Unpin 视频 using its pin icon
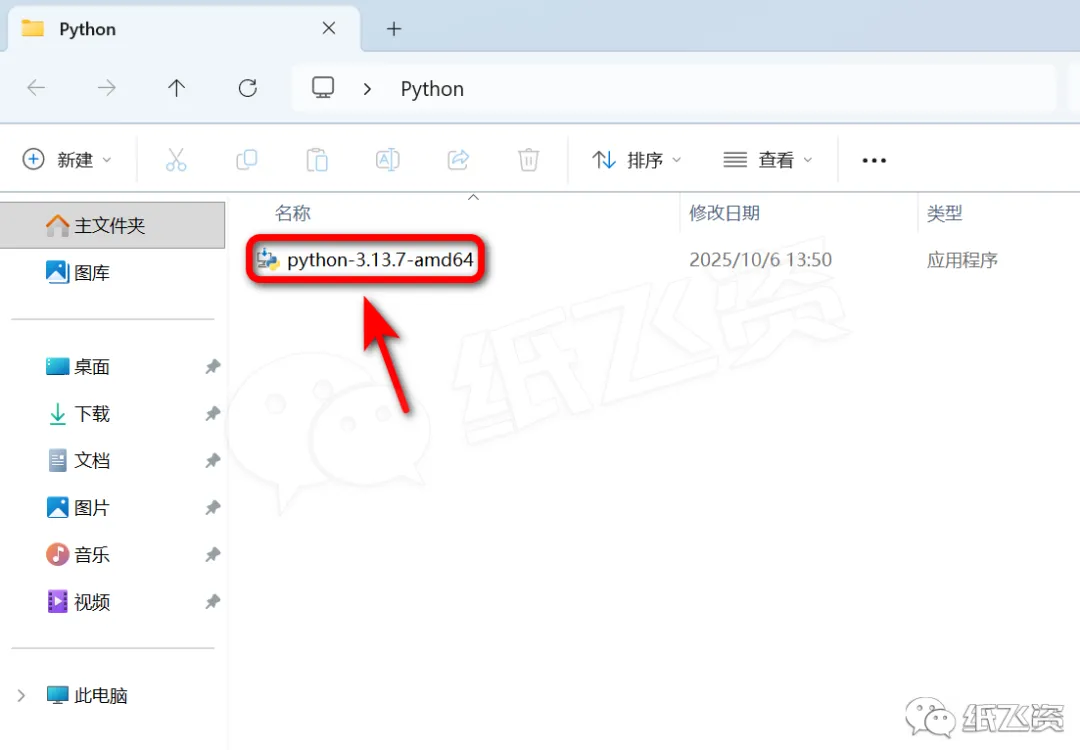Viewport: 1080px width, 750px height. pyautogui.click(x=213, y=602)
